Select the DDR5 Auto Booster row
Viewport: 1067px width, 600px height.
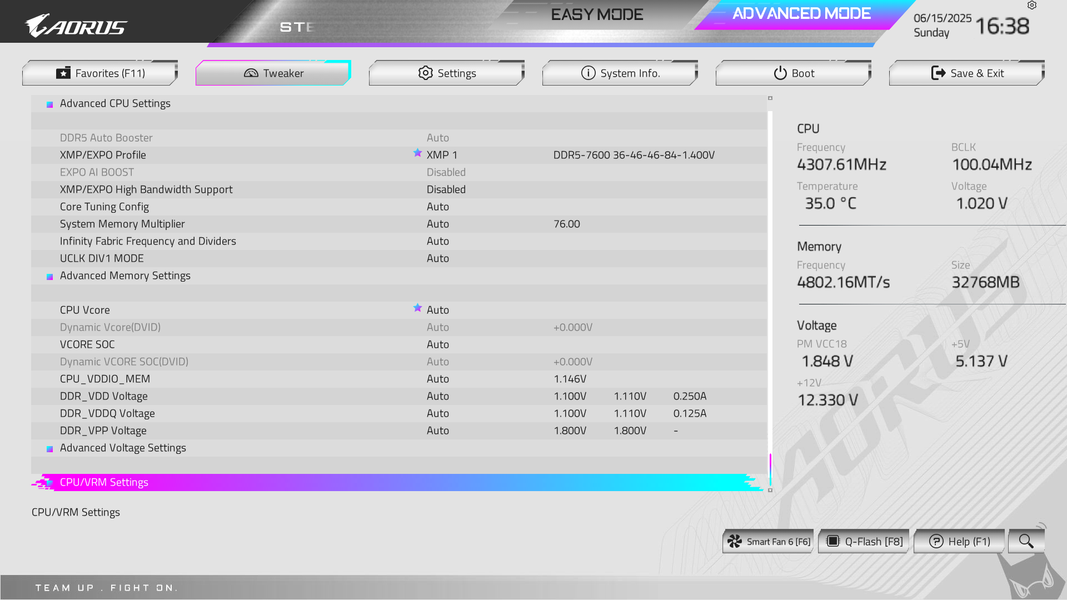399,137
